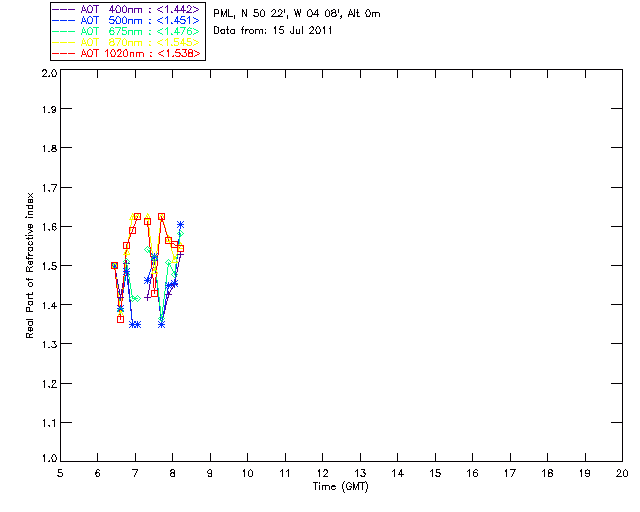Viewport: 640px width, 512px height.
Task: Click the x-axis tick label 5
Action: tap(60, 473)
